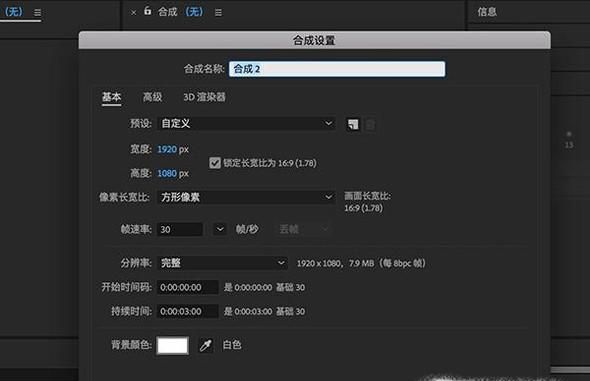Click the 开始时间码 field 0:00:00:00
The height and width of the screenshot is (381, 590).
tap(187, 287)
